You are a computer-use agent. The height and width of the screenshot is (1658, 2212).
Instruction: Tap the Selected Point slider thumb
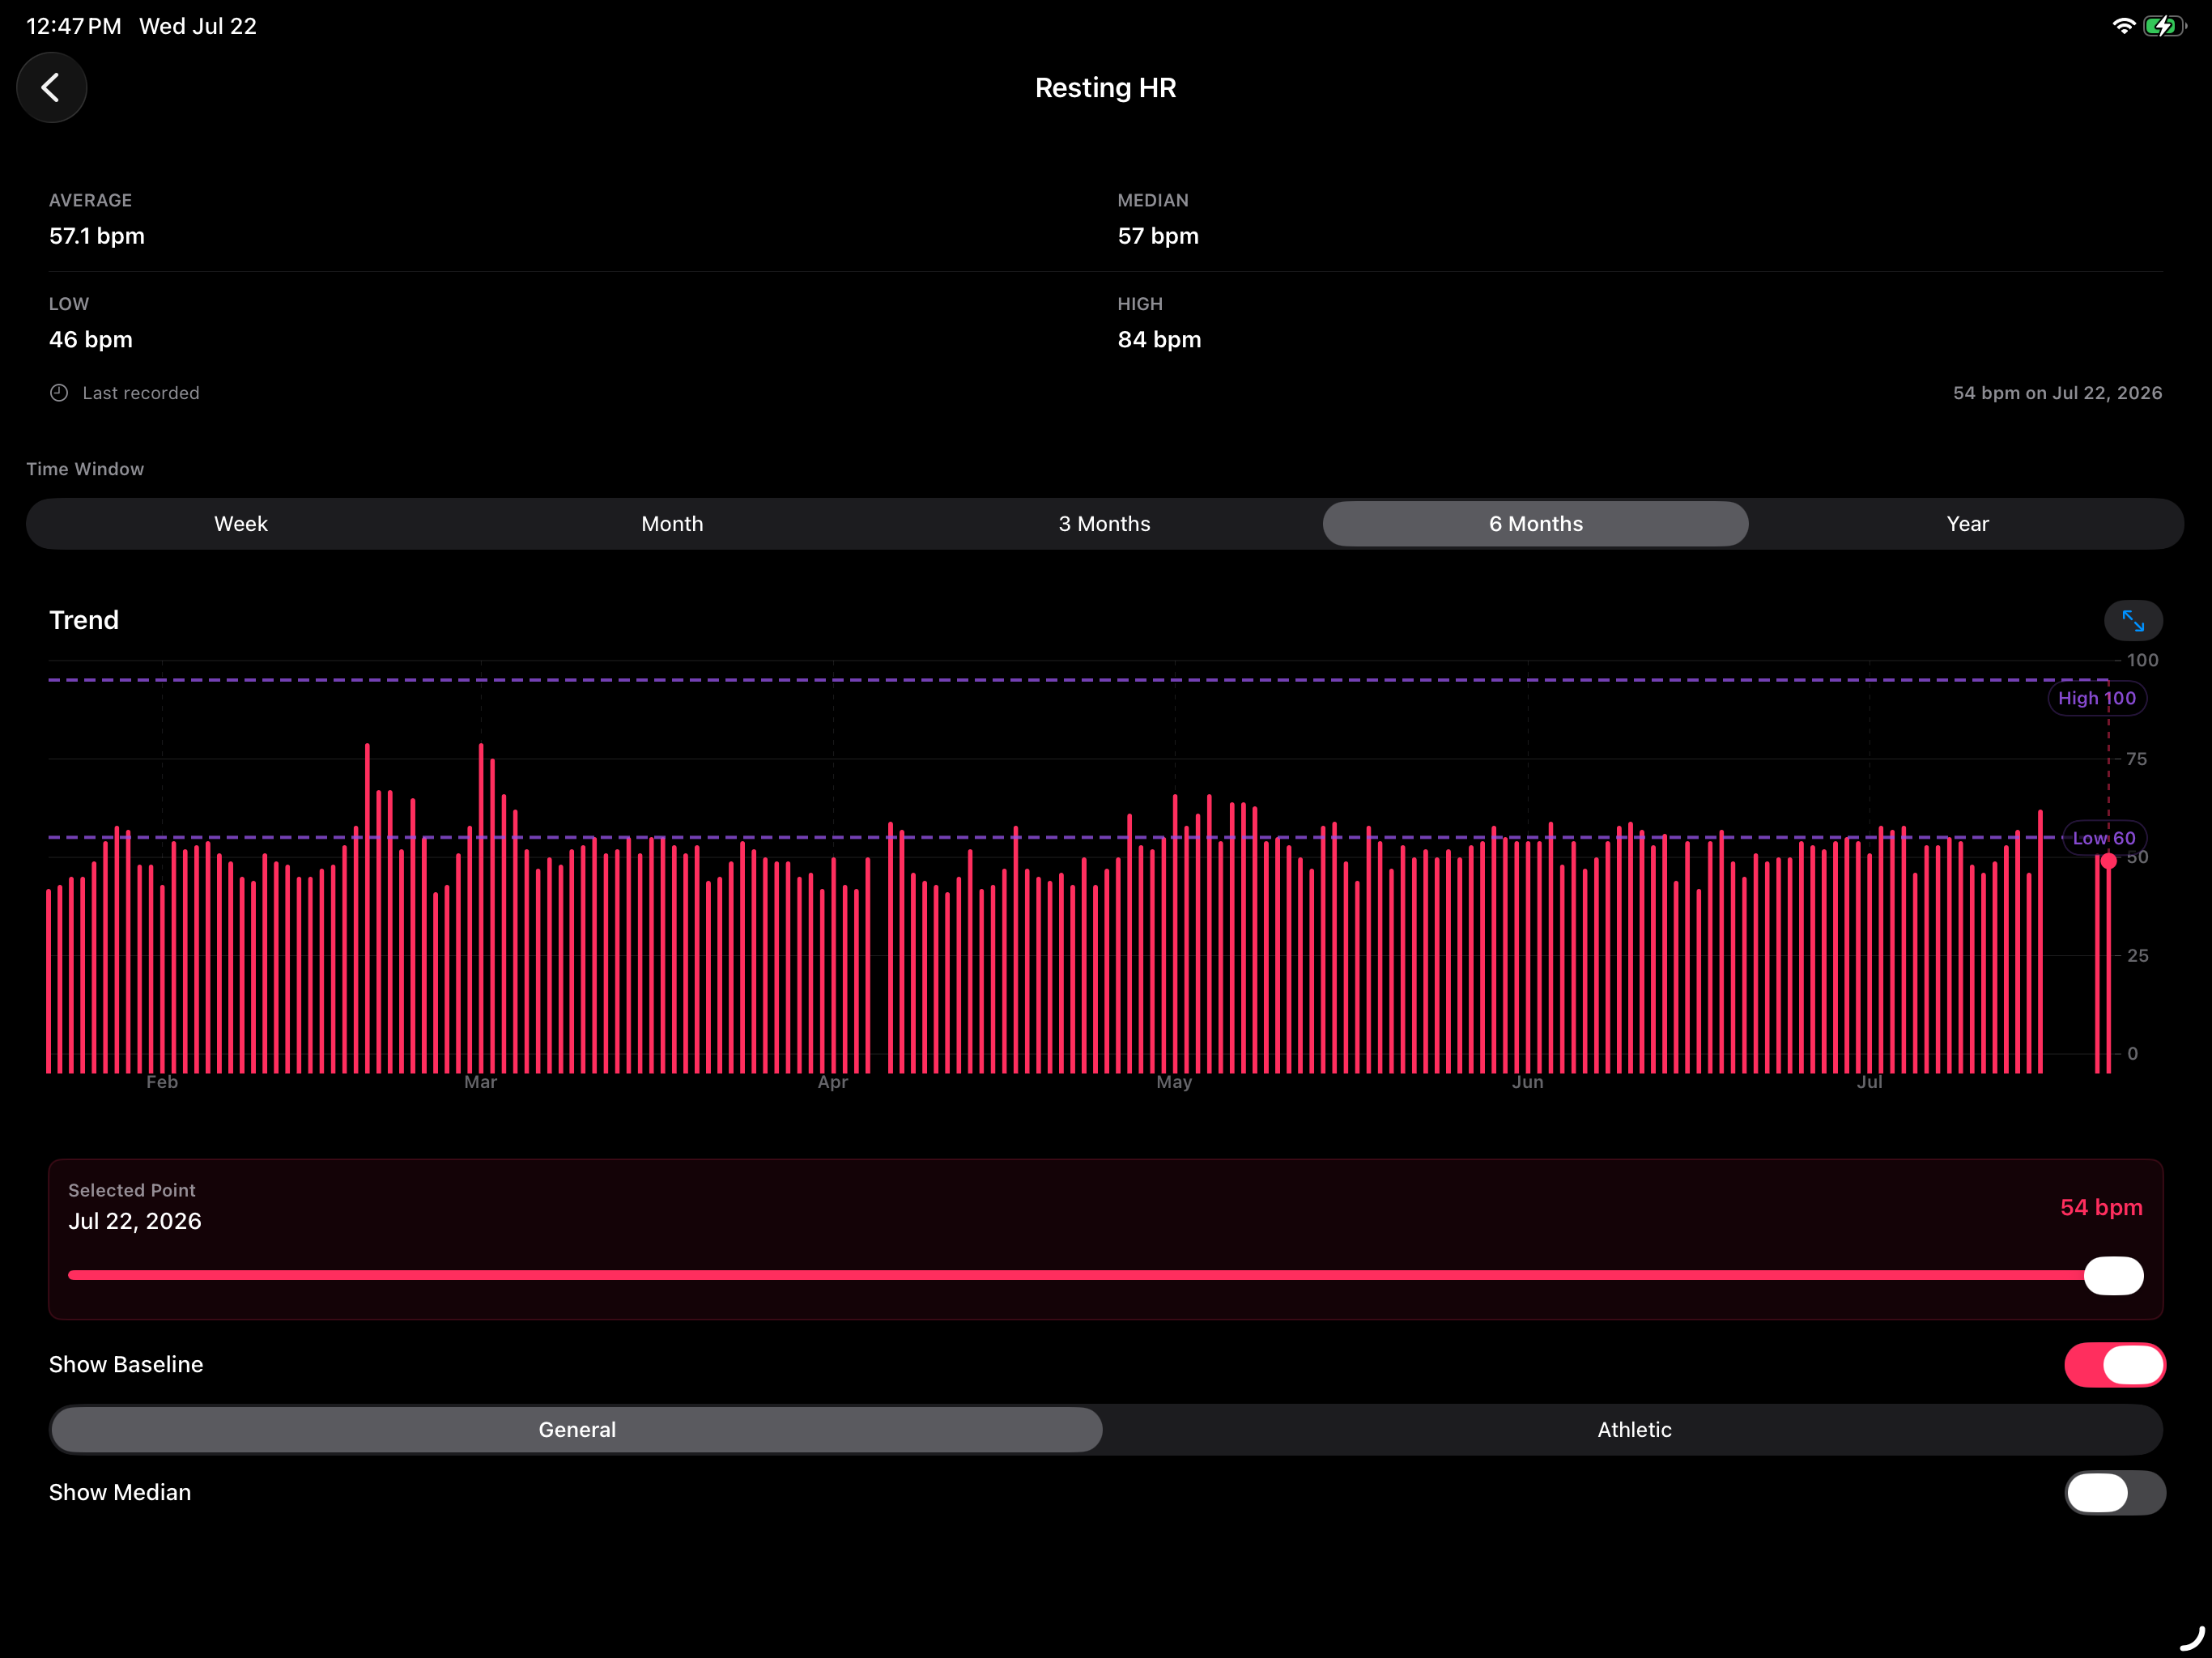click(x=2113, y=1276)
